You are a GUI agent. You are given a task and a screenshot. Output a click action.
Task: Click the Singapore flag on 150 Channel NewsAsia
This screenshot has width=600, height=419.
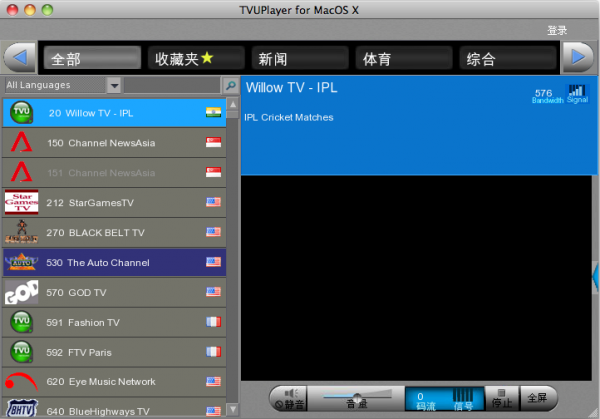(214, 142)
